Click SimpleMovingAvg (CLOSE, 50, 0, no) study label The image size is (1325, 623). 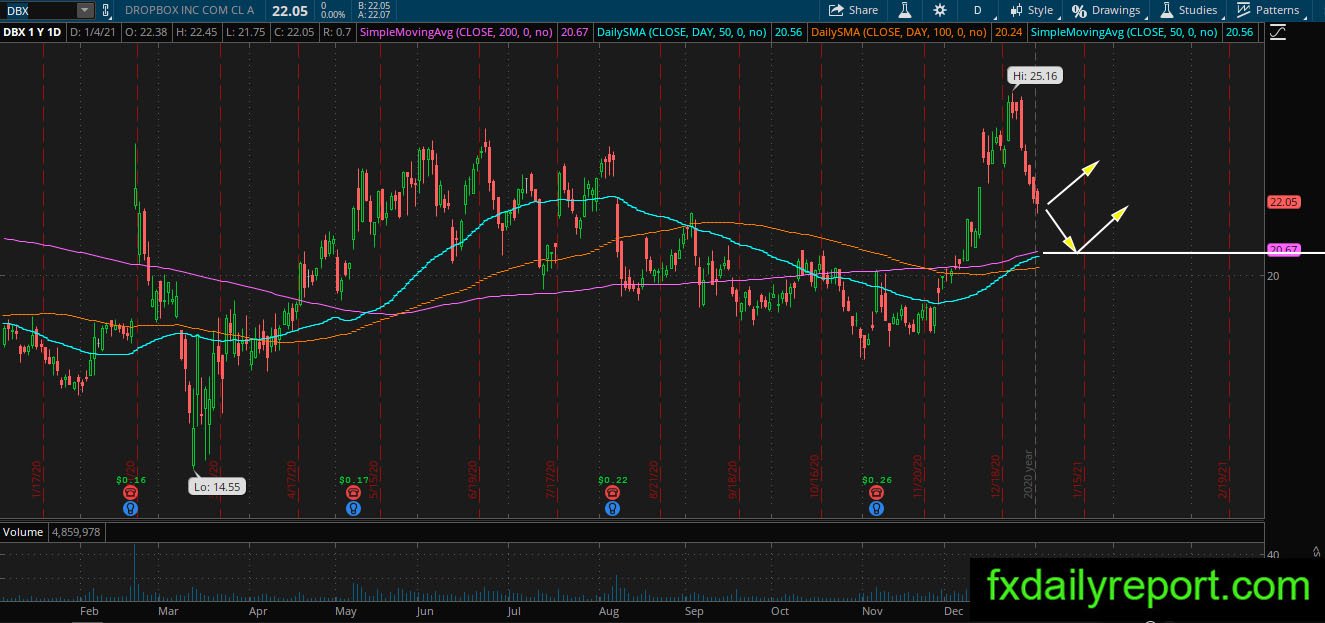[1124, 33]
